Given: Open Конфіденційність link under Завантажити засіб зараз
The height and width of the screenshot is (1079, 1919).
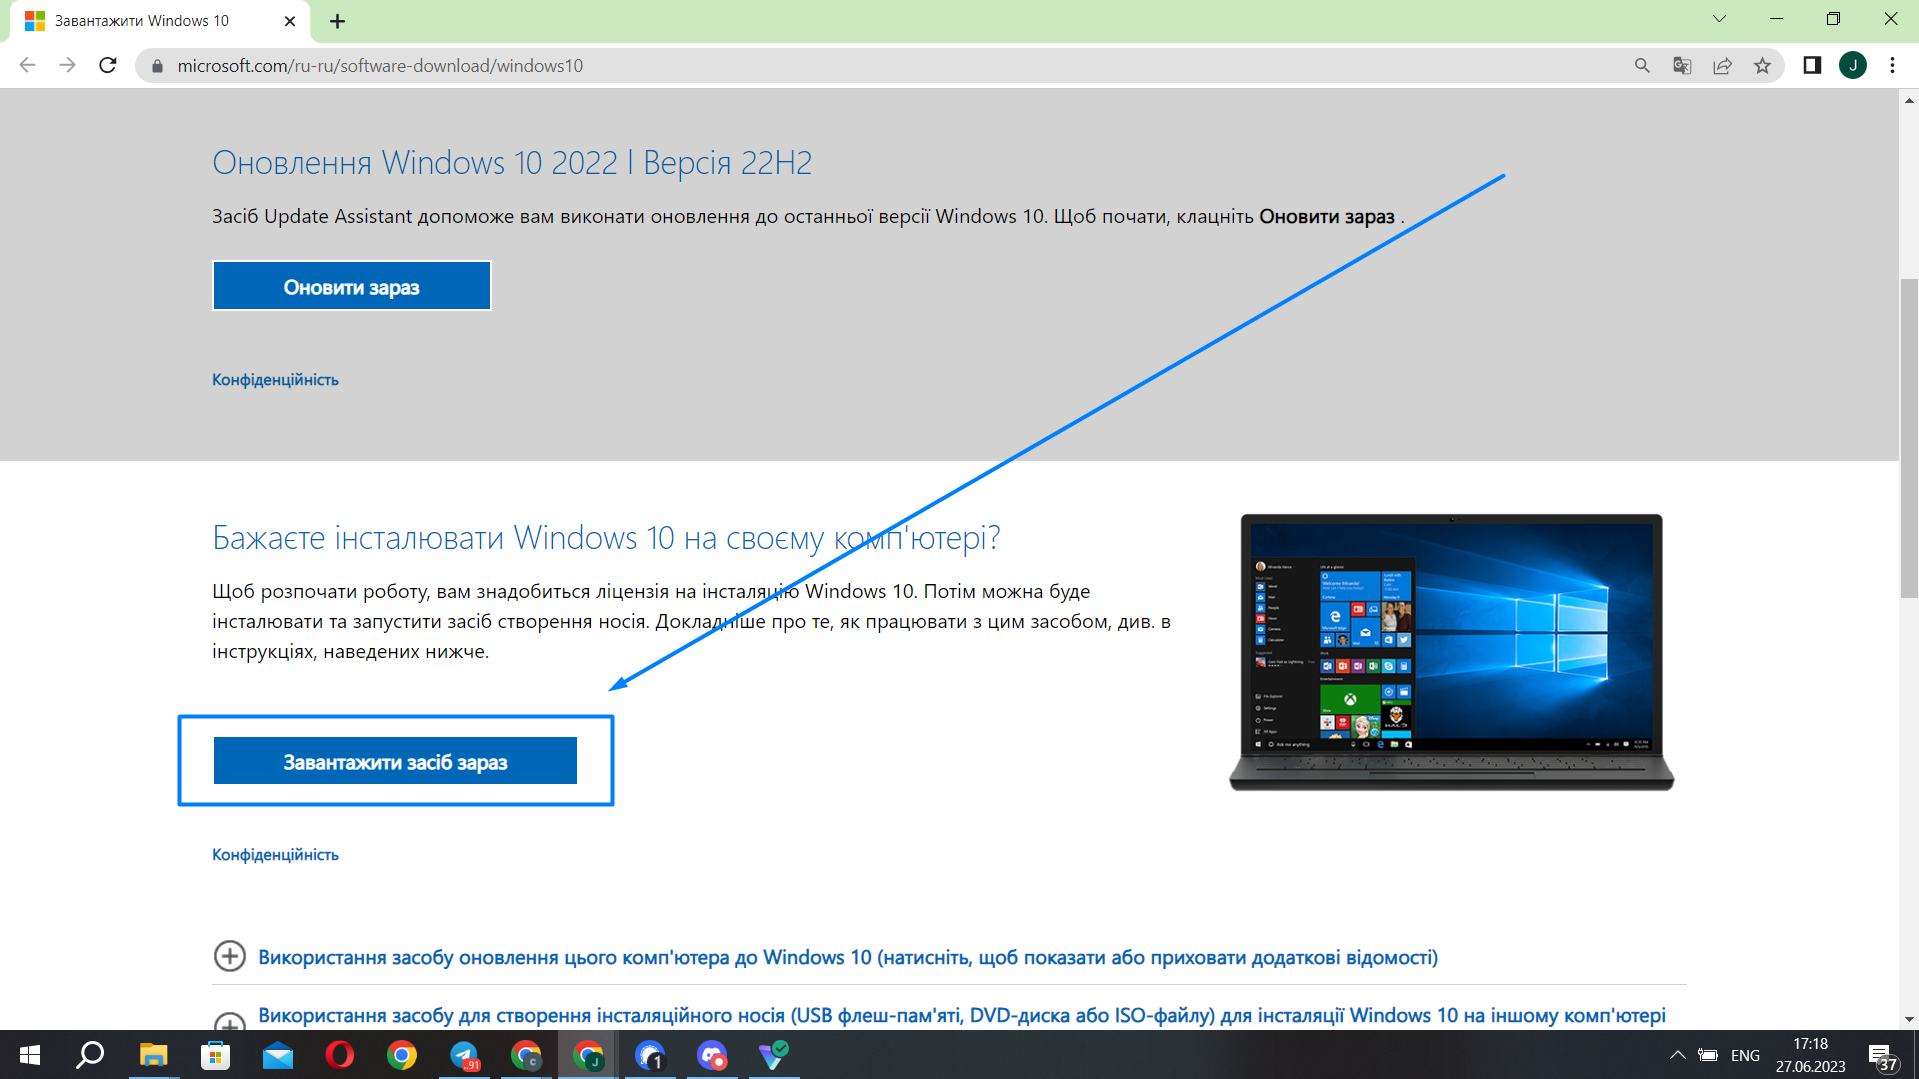Looking at the screenshot, I should coord(275,855).
